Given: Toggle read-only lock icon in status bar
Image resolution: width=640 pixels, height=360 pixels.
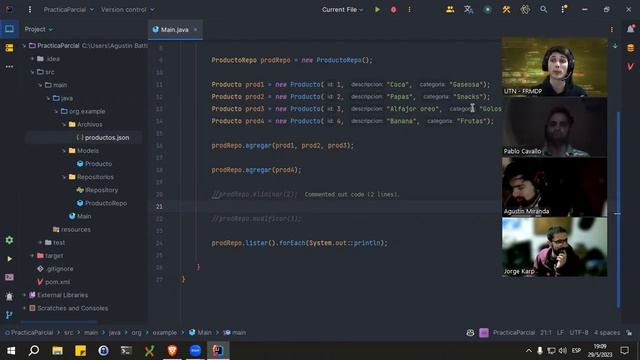Looking at the screenshot, I should [629, 333].
